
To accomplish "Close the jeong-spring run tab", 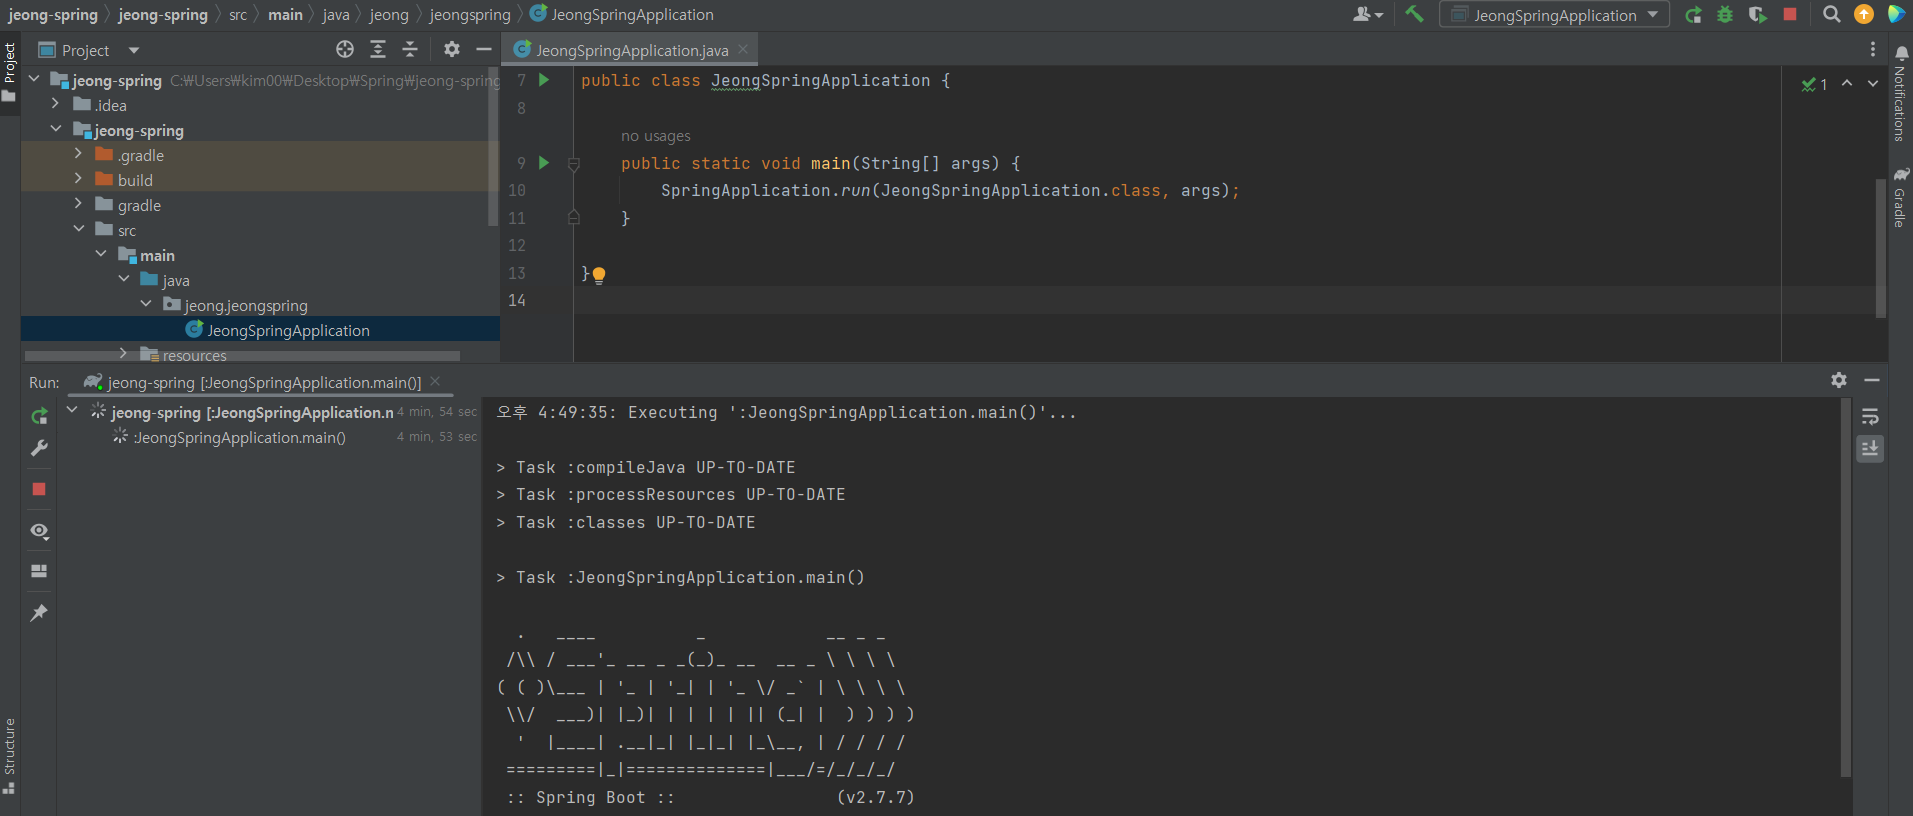I will coord(435,381).
